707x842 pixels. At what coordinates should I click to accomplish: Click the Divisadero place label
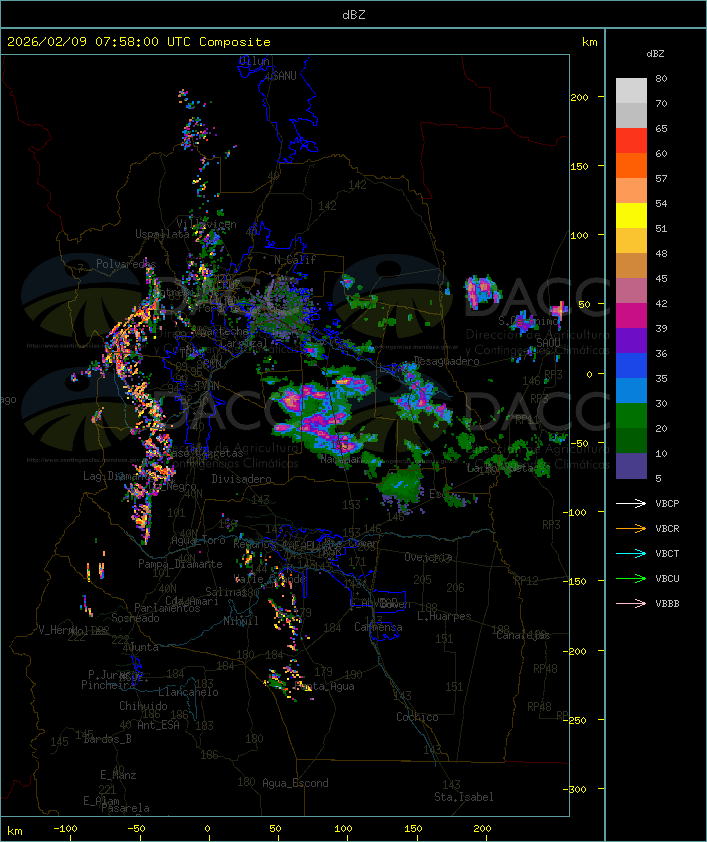241,478
